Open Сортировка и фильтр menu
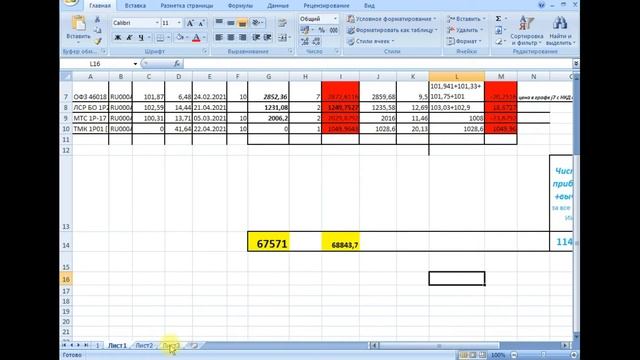 [x=527, y=31]
